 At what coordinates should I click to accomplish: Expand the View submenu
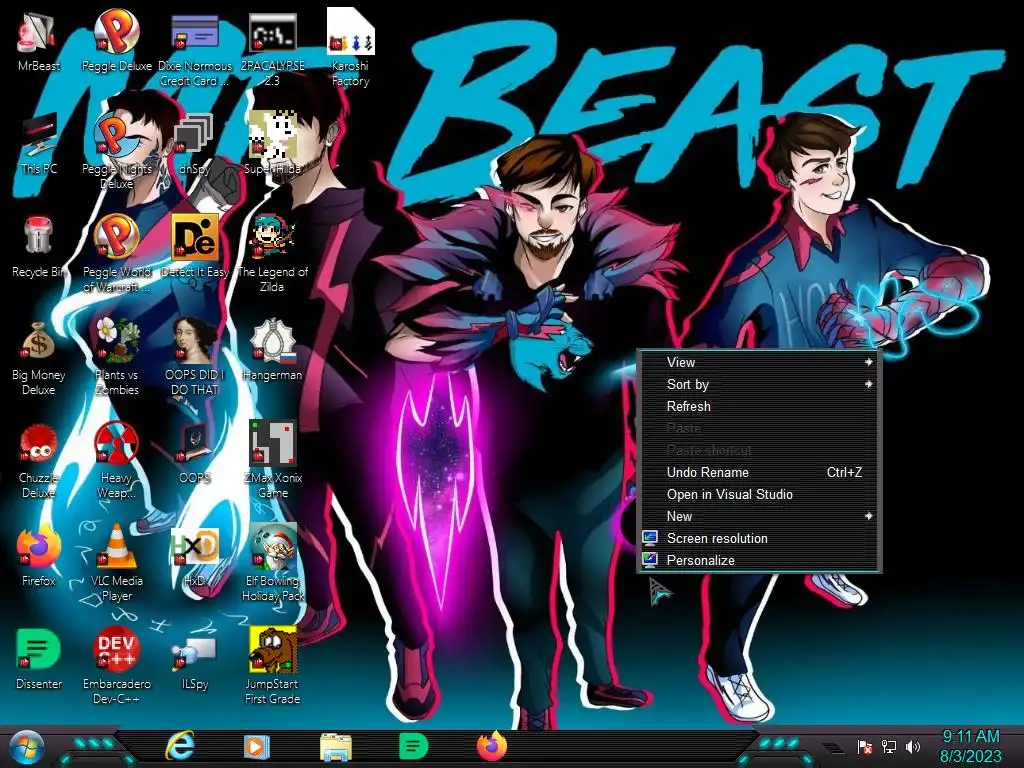point(759,362)
